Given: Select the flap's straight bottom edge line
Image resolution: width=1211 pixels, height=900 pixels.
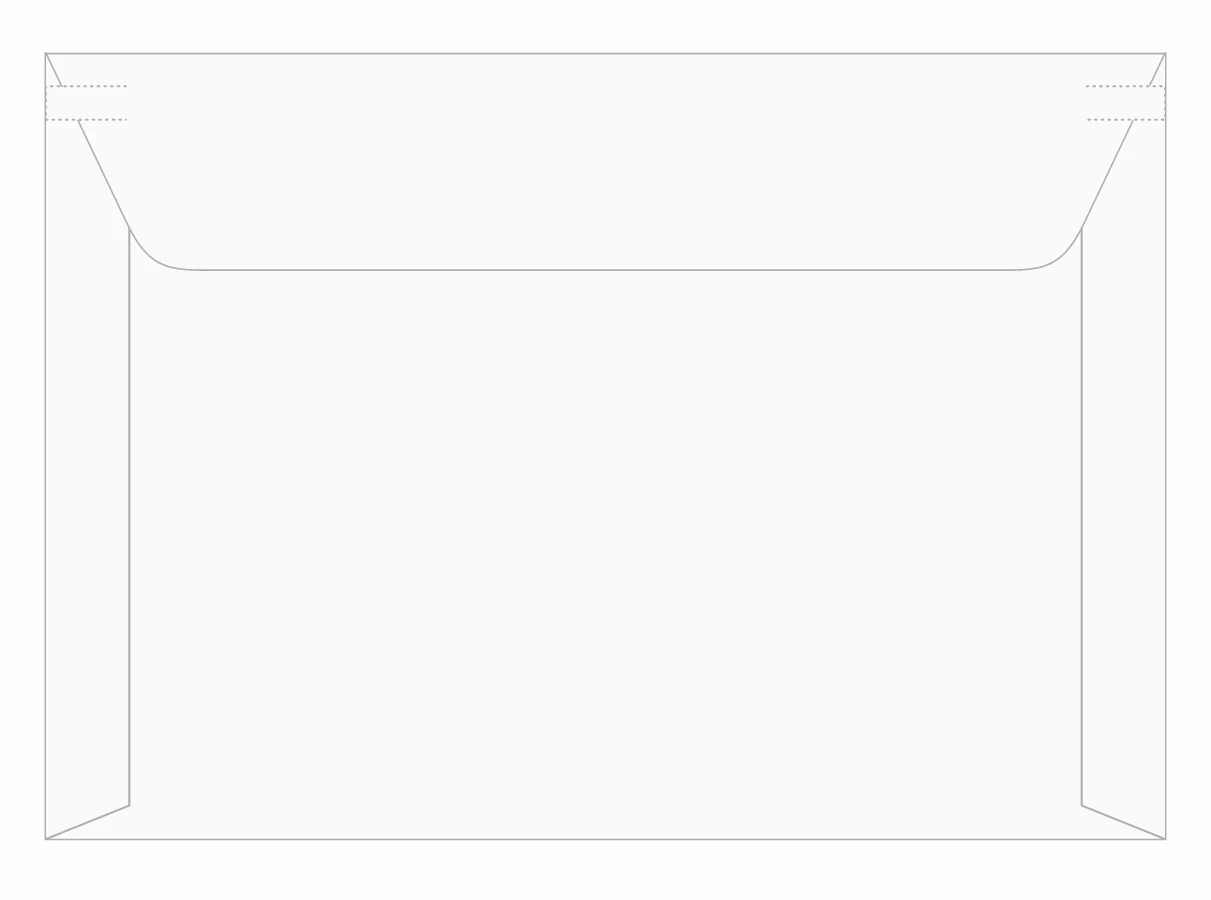Looking at the screenshot, I should (x=605, y=270).
